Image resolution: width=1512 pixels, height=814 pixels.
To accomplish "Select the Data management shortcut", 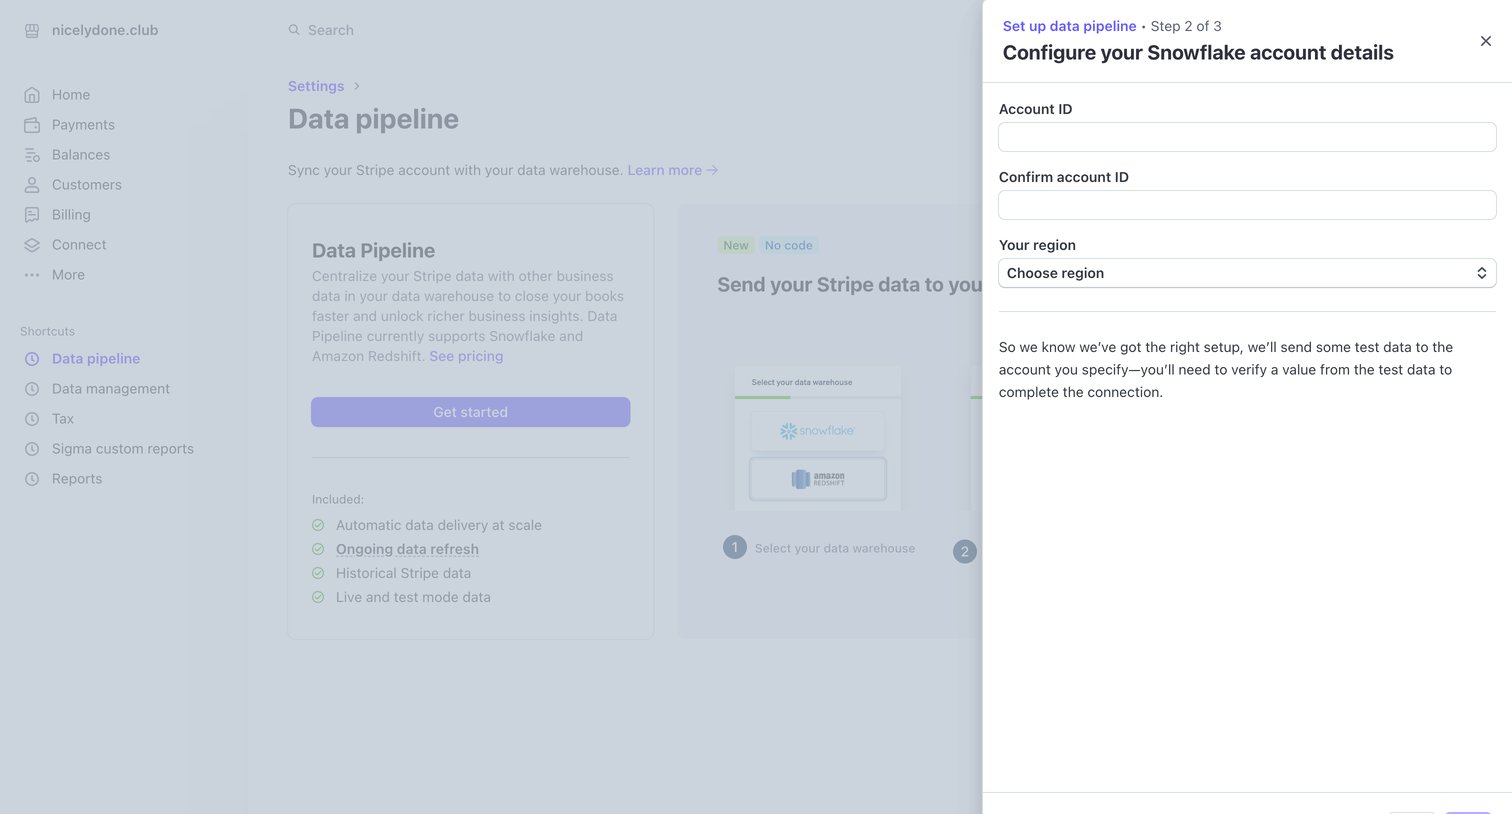I will click(x=111, y=389).
